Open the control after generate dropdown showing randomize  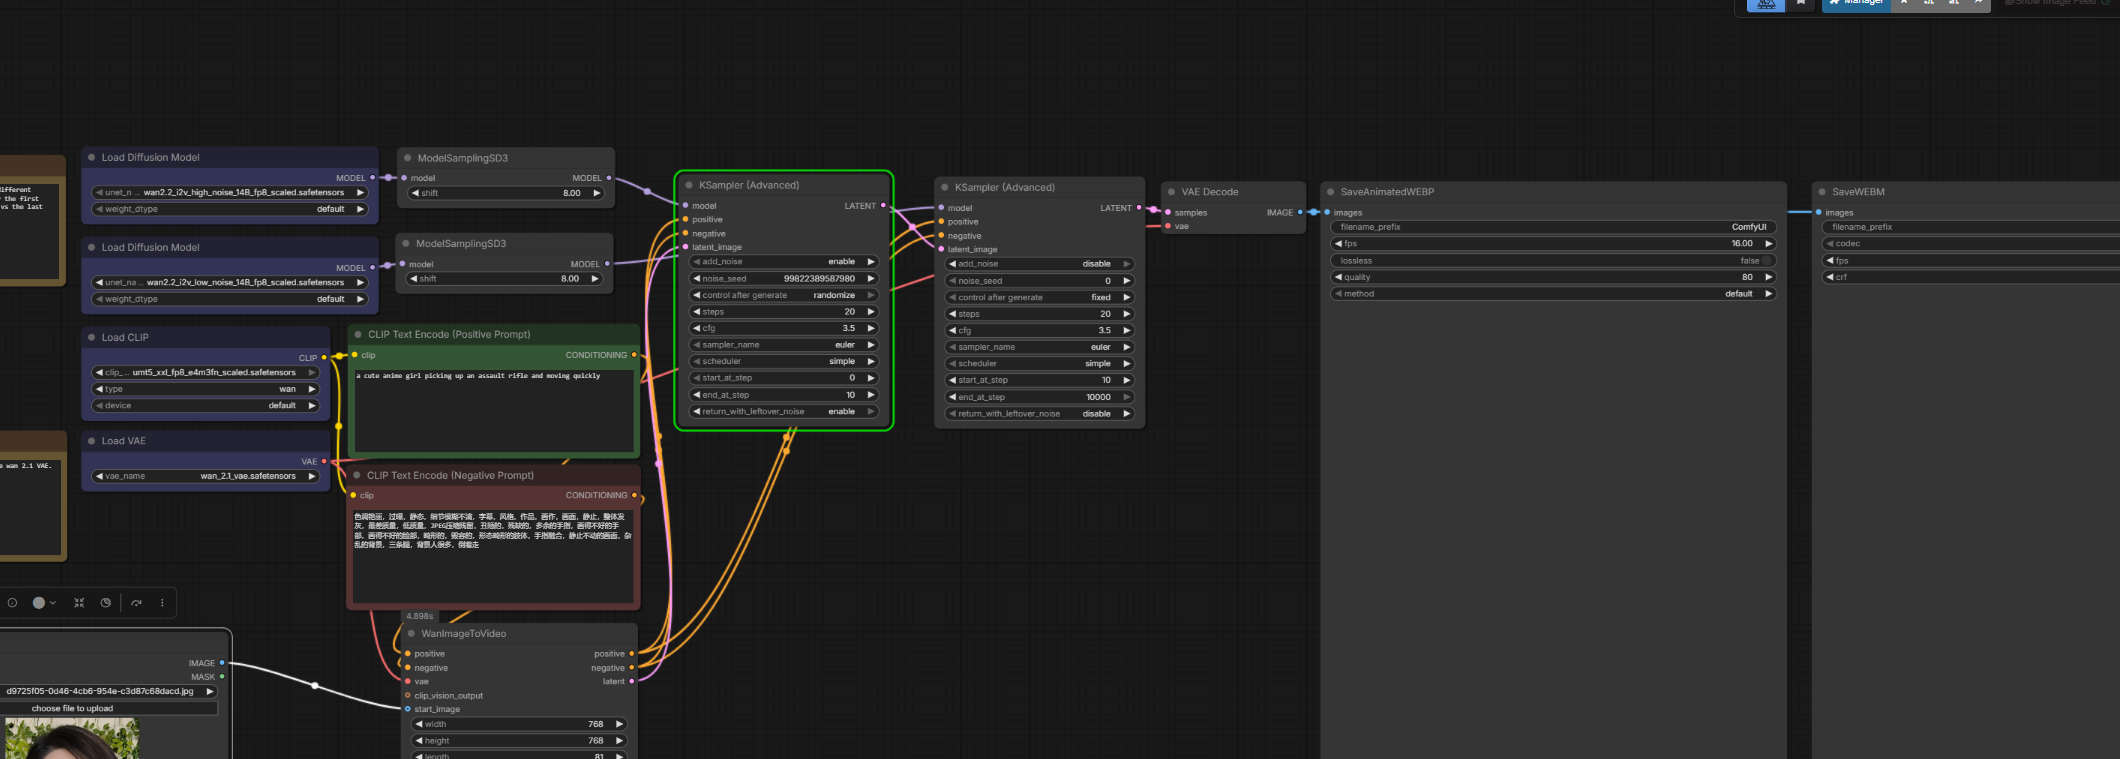(x=784, y=296)
